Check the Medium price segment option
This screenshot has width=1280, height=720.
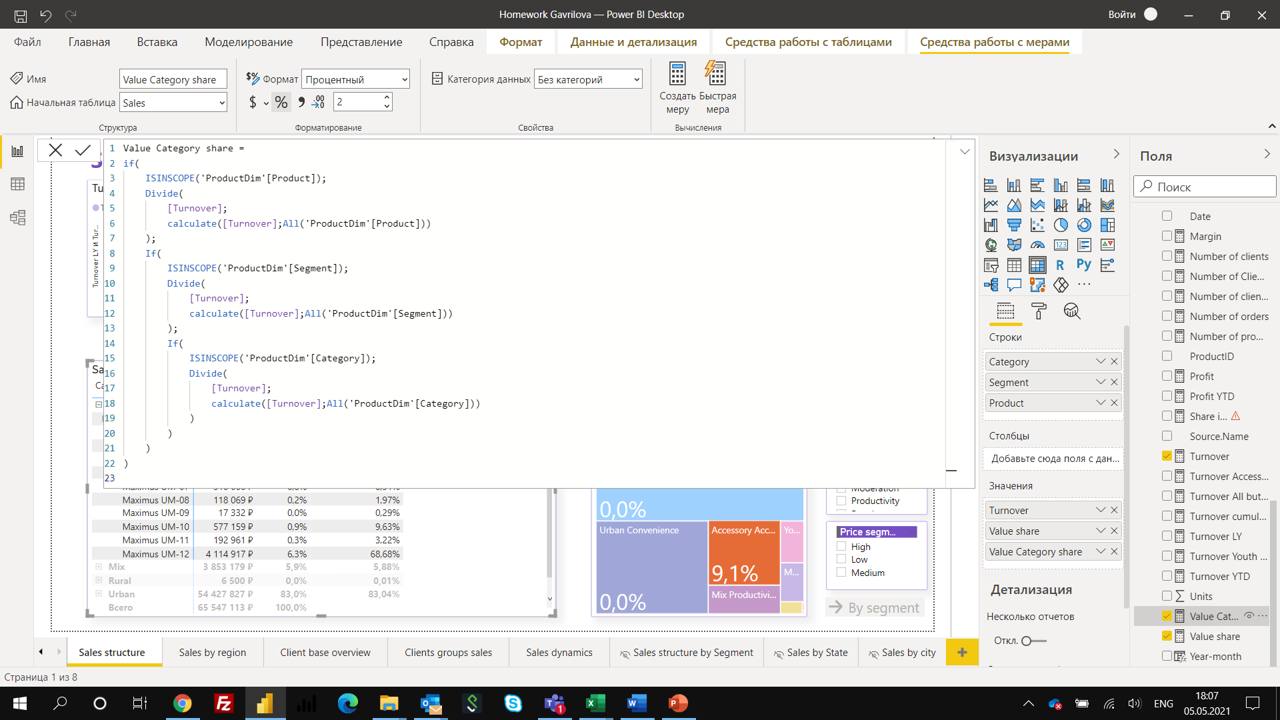click(x=842, y=573)
